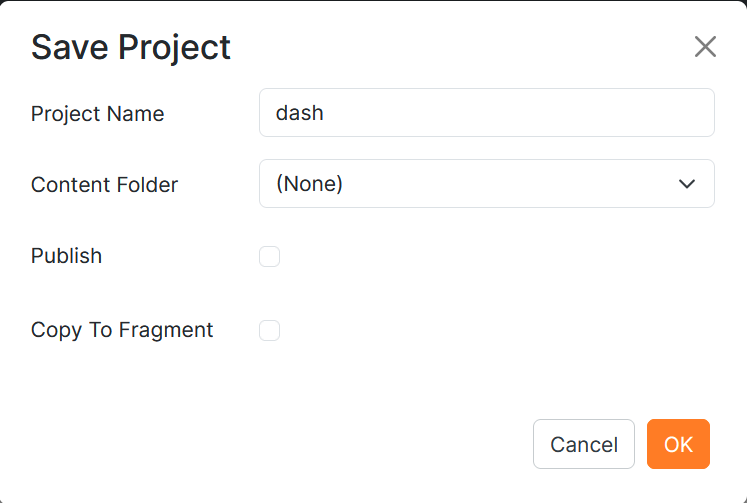Open the Content Folder dropdown
The height and width of the screenshot is (503, 747).
point(486,184)
